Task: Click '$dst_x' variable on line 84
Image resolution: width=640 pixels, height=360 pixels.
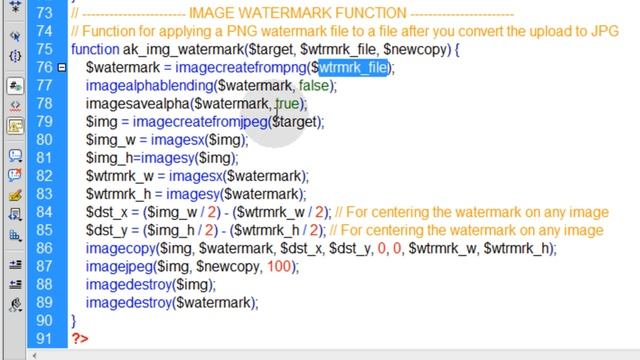Action: click(107, 212)
